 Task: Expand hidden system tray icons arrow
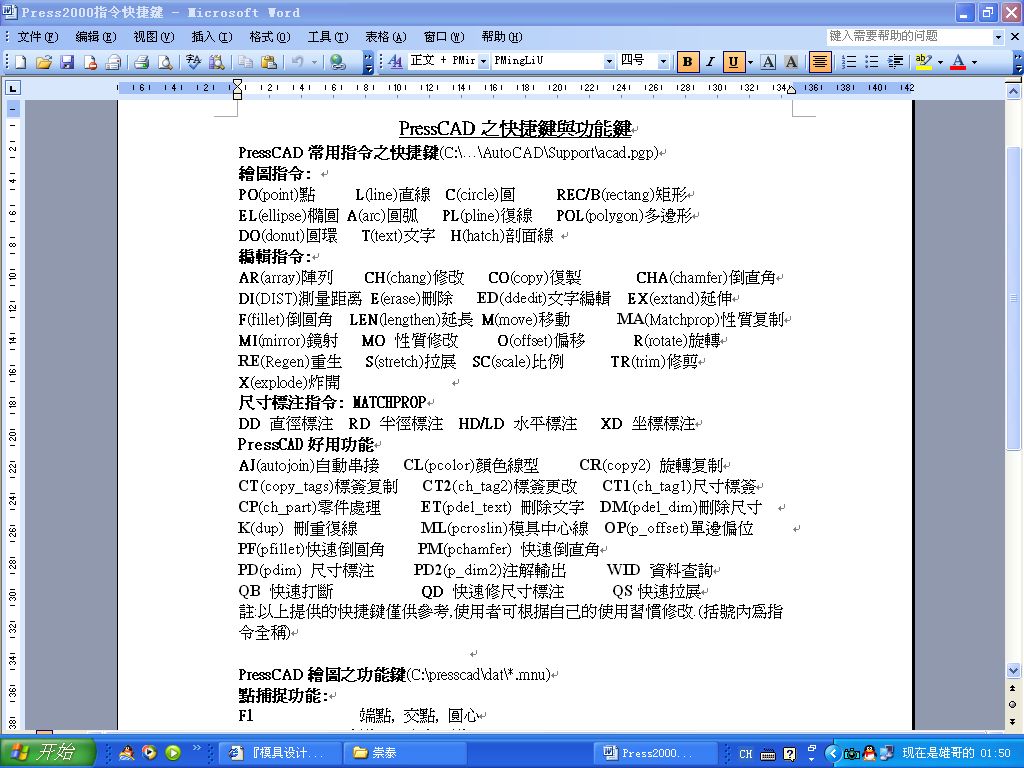pos(831,753)
